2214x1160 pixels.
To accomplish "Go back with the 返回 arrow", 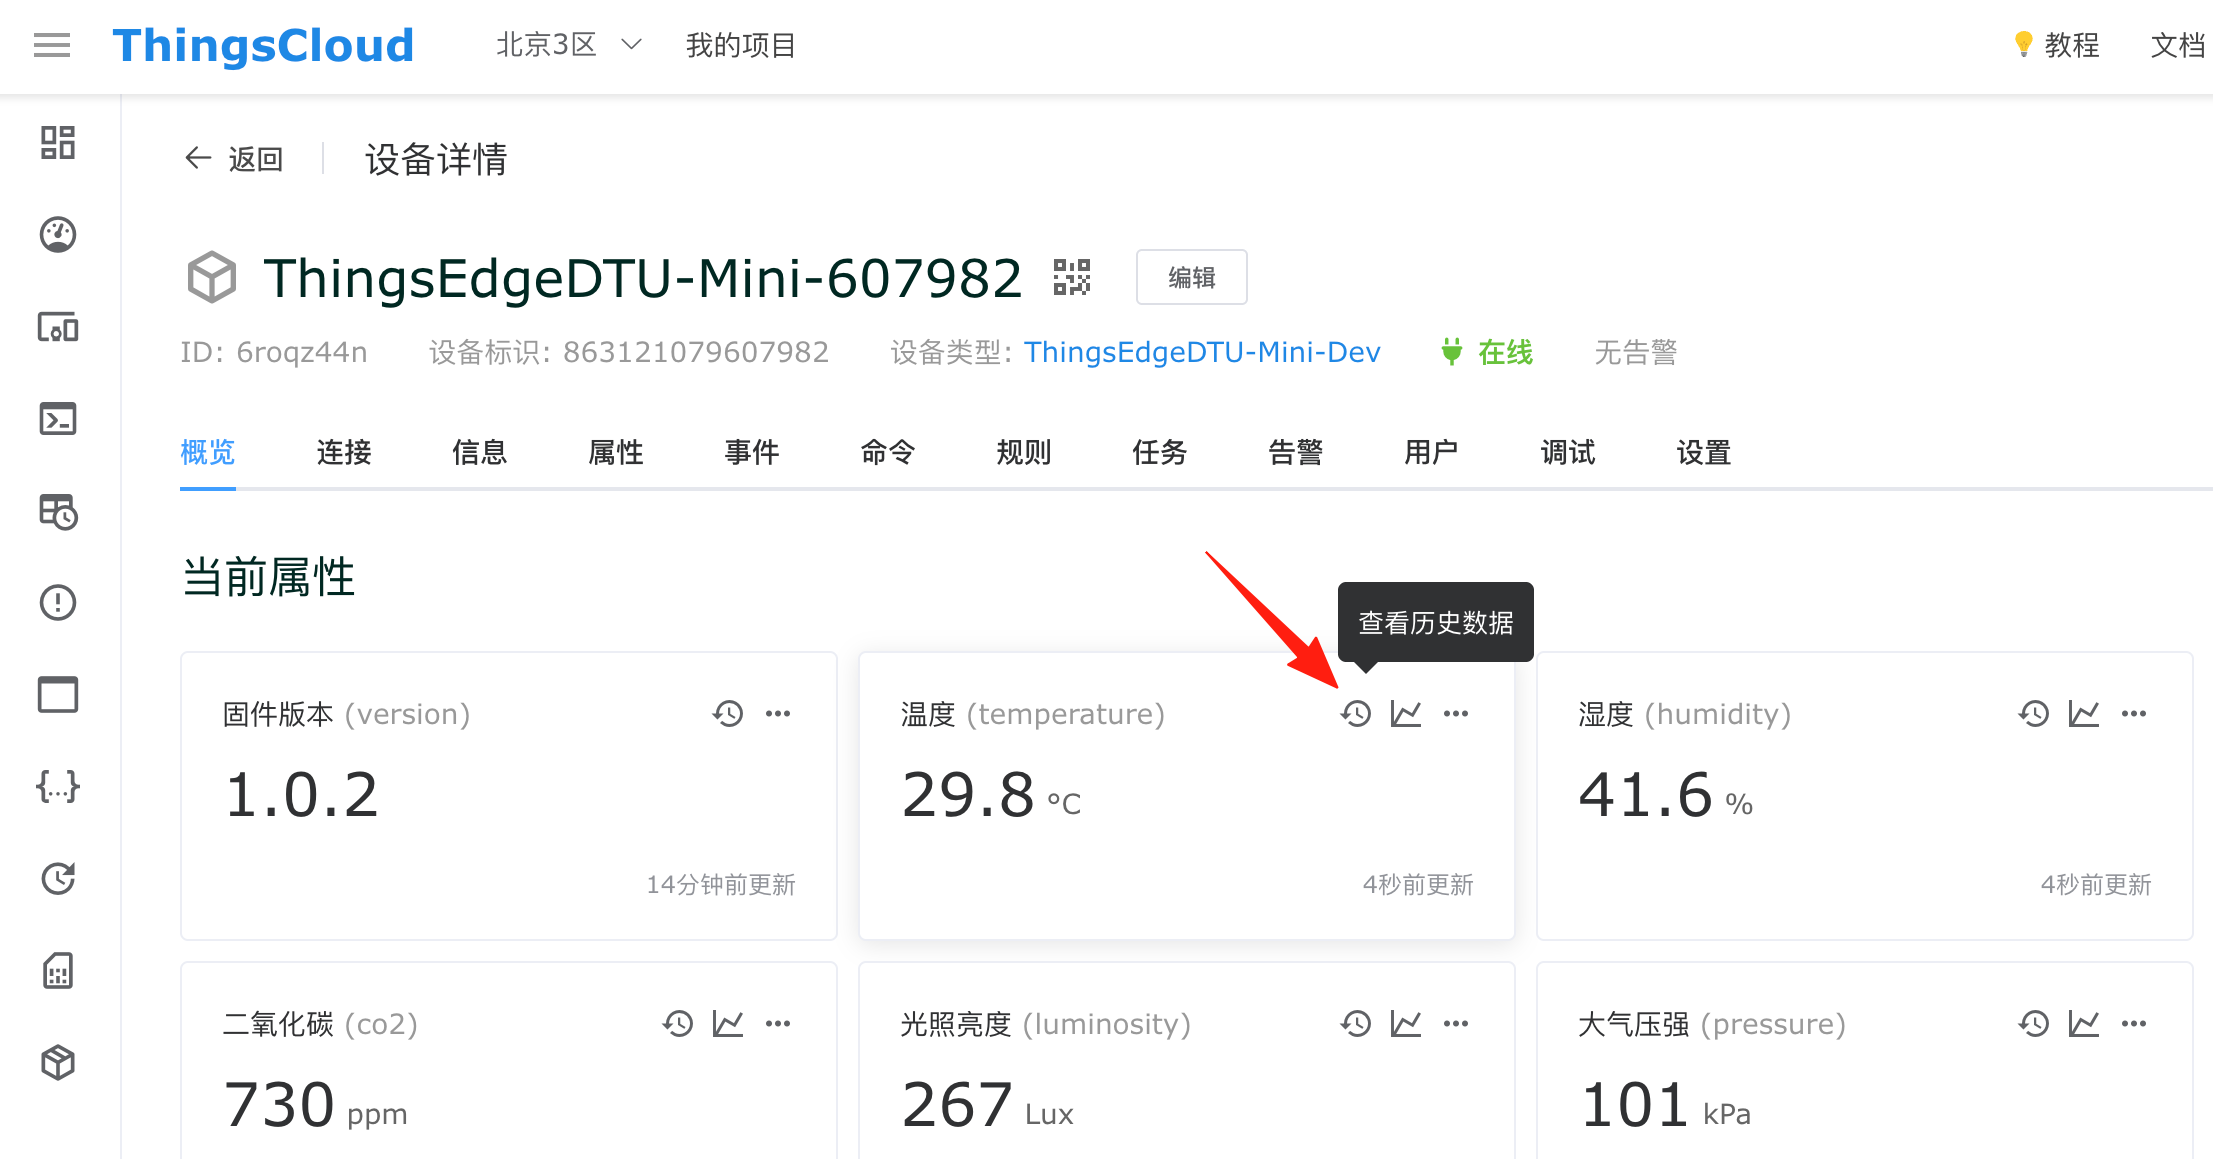I will tap(234, 158).
